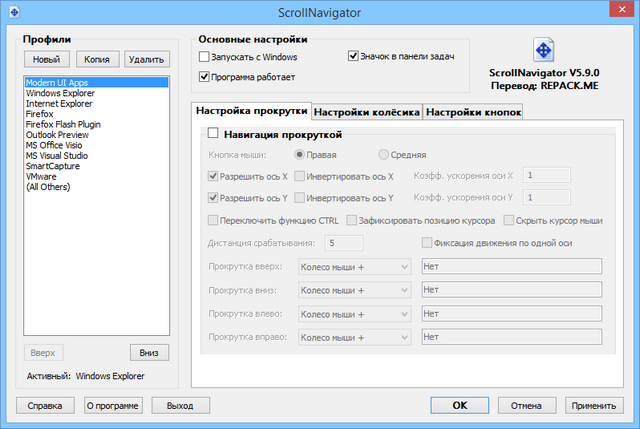Click the Прокрутка вверх key field showing Нет
This screenshot has height=429, width=640.
point(511,266)
